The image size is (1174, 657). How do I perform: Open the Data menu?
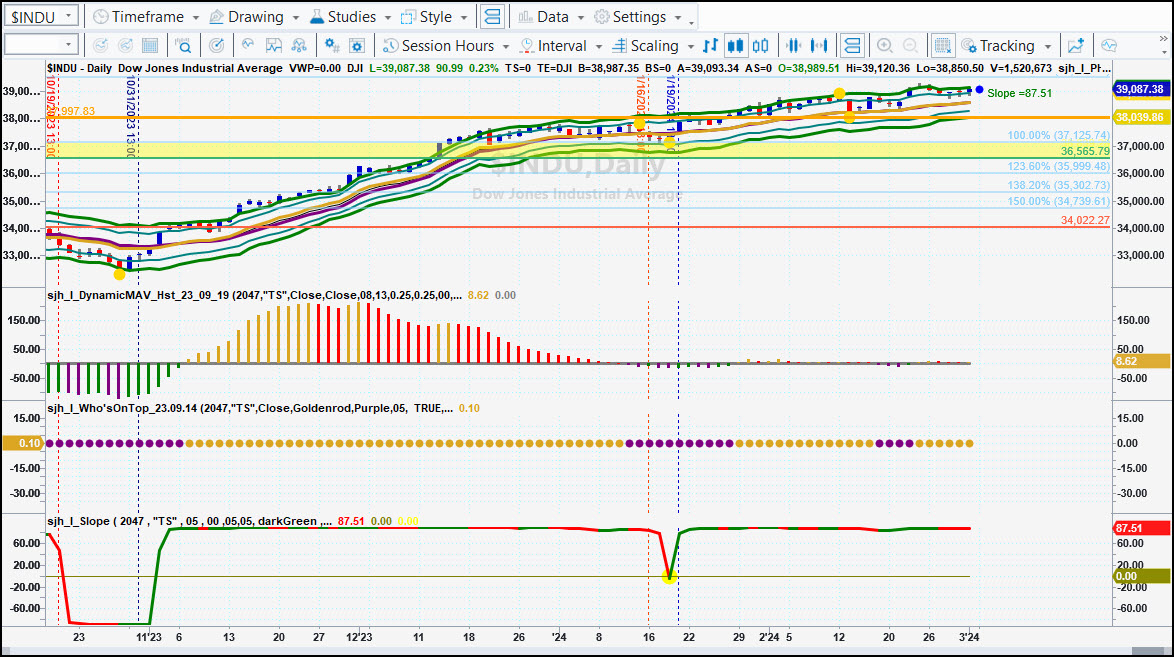click(550, 16)
